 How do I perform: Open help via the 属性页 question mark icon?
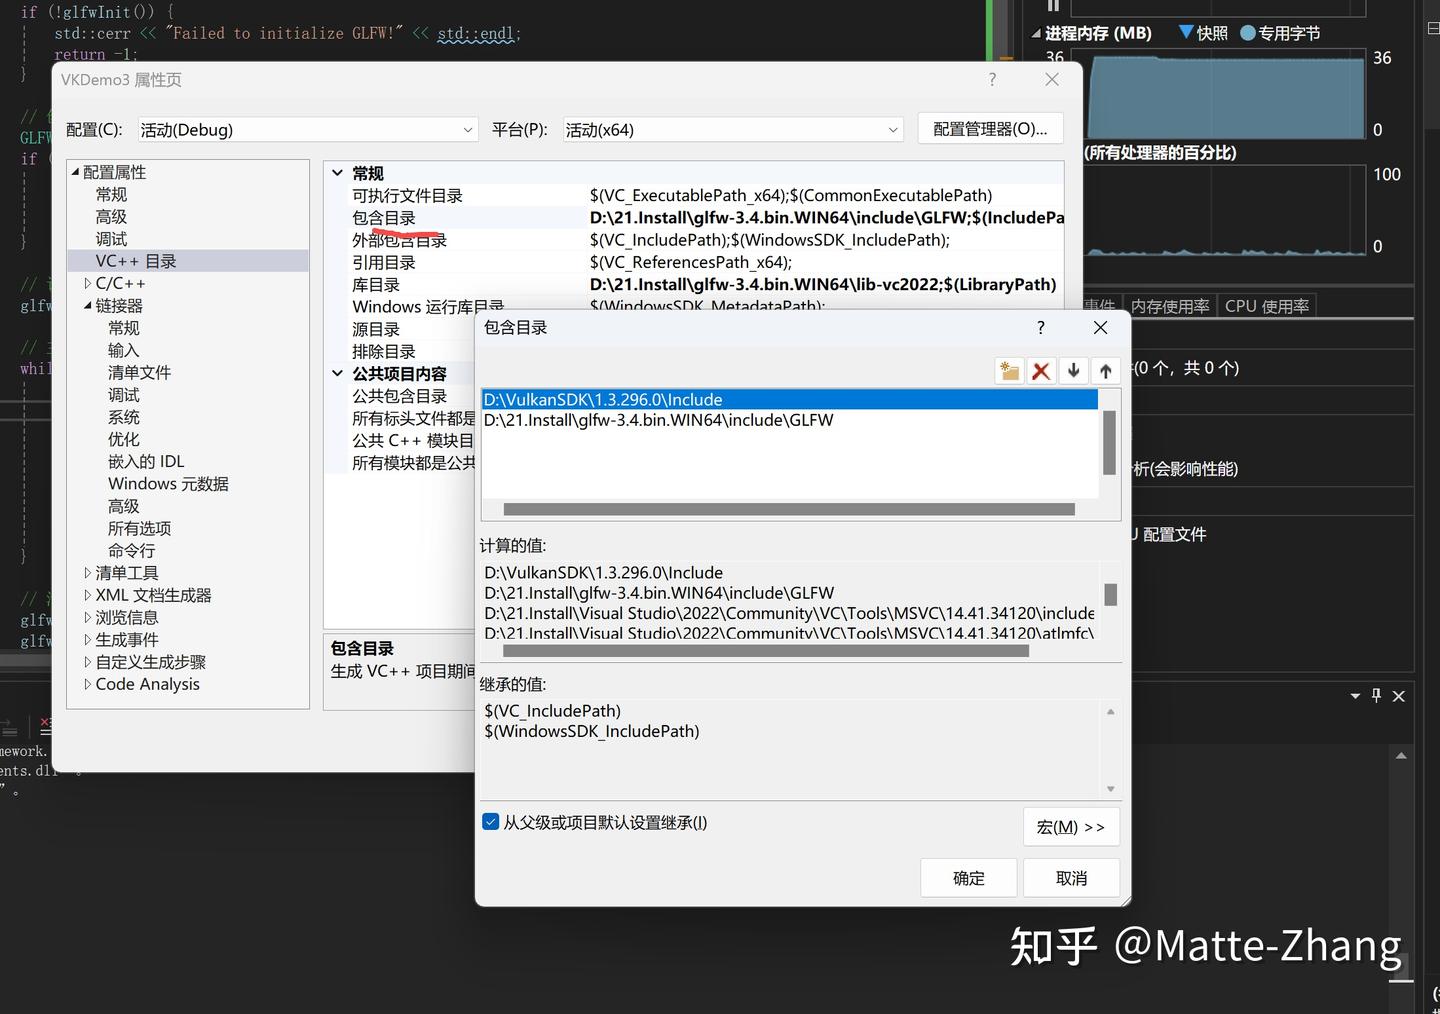[991, 79]
